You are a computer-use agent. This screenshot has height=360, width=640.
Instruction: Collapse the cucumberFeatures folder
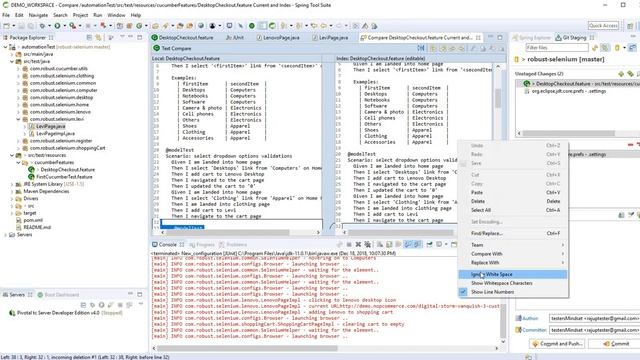(18, 162)
